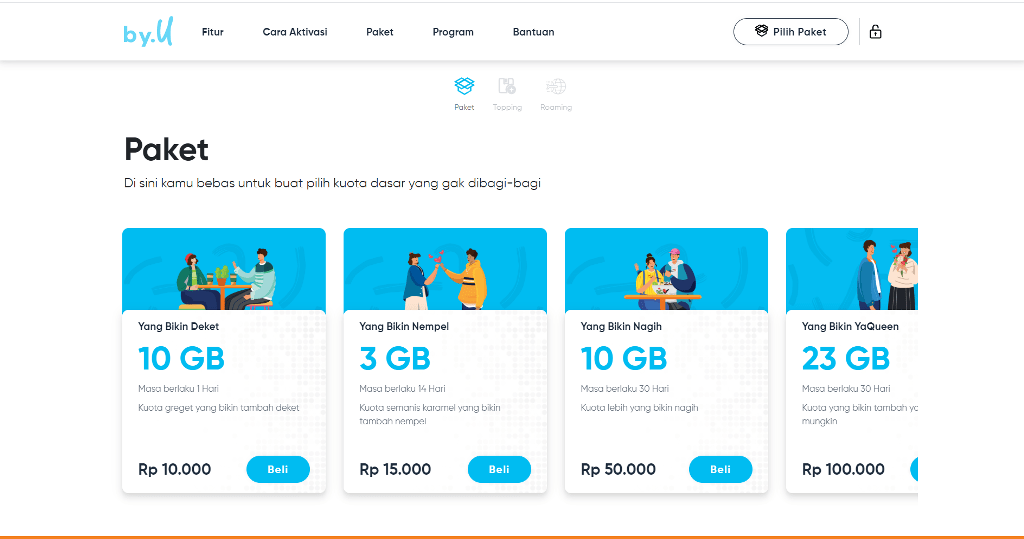Open the Cara Aktivasi menu
The height and width of the screenshot is (539, 1024).
(x=295, y=32)
